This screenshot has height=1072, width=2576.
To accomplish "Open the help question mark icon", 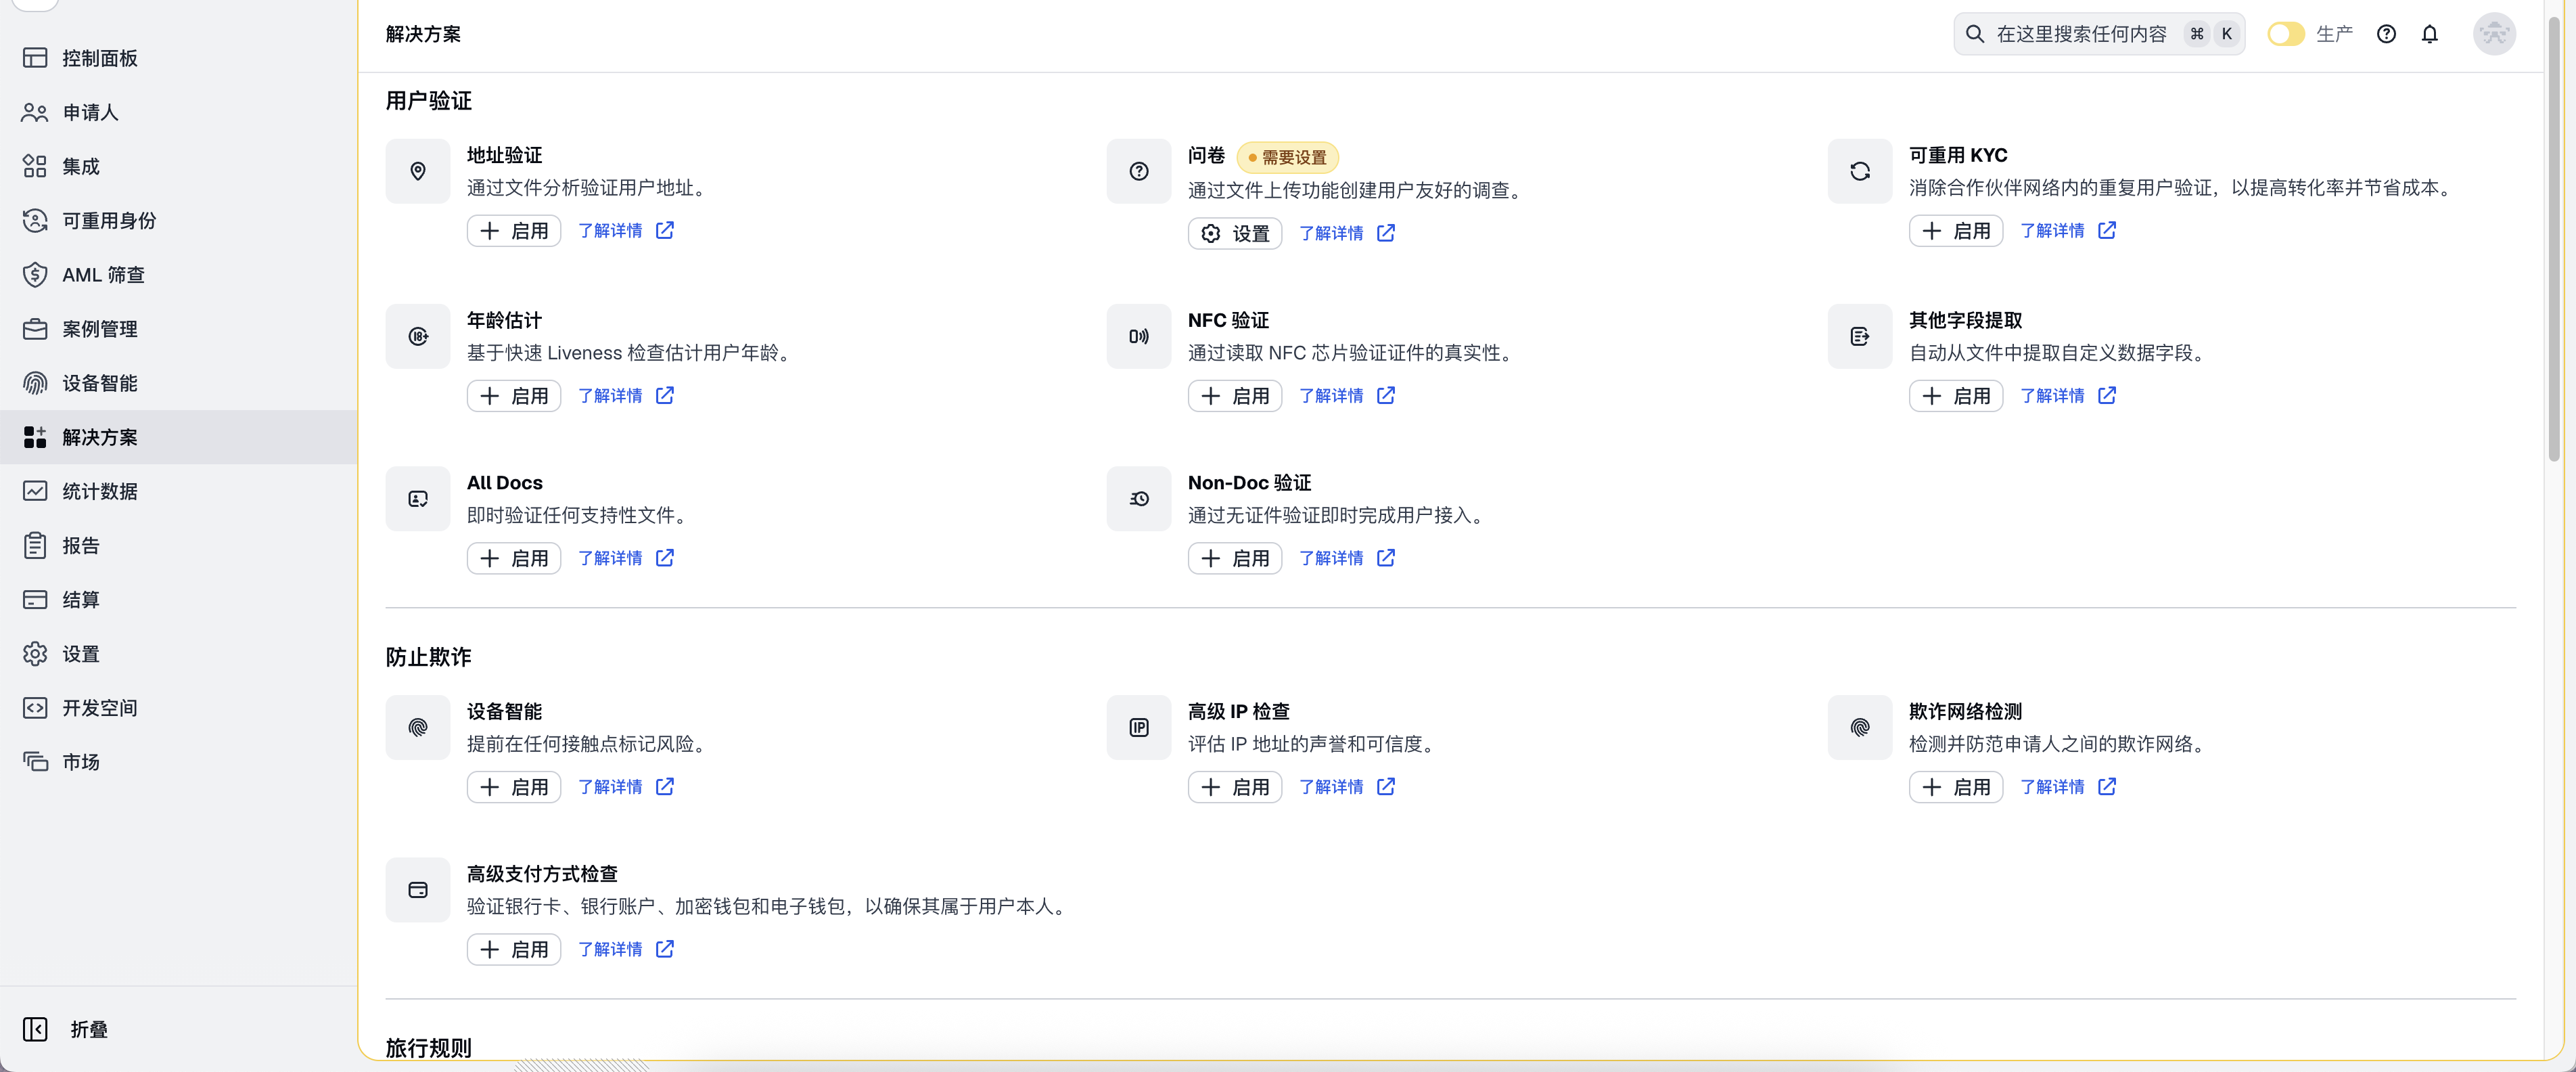I will [2386, 34].
